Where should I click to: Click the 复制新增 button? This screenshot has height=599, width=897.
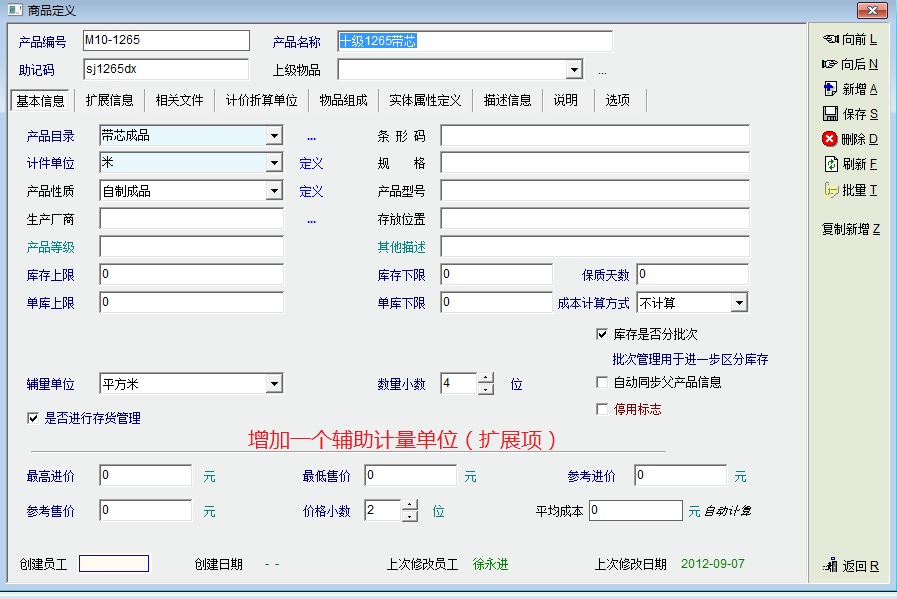point(850,229)
